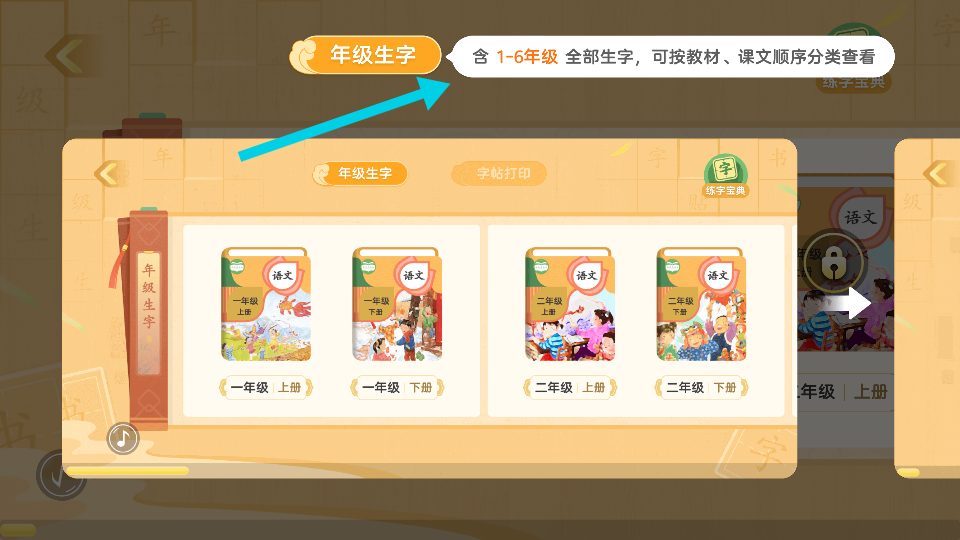Click the dimmed top-left back arrow
Image resolution: width=960 pixels, height=540 pixels.
click(65, 56)
